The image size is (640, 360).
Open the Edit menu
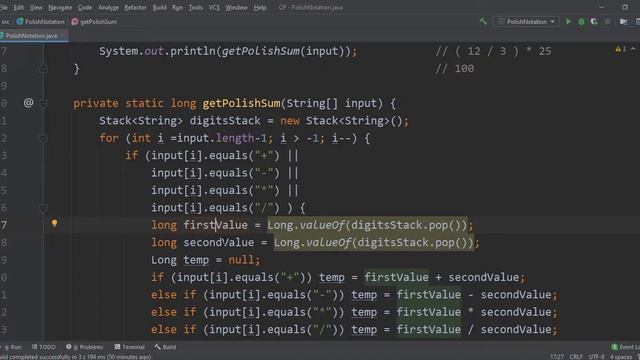pyautogui.click(x=18, y=7)
